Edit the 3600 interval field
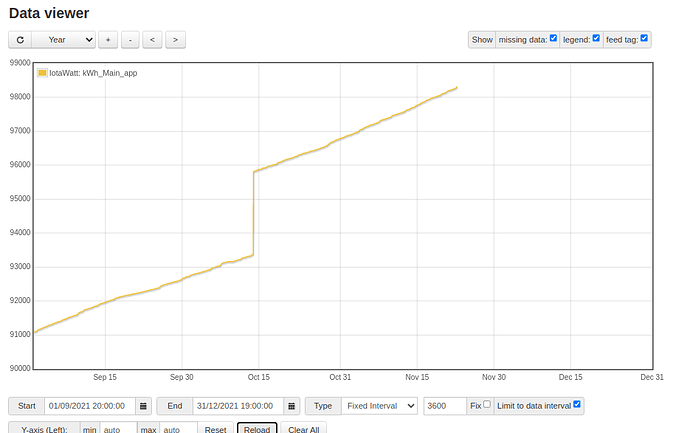The width and height of the screenshot is (690, 433). [445, 406]
